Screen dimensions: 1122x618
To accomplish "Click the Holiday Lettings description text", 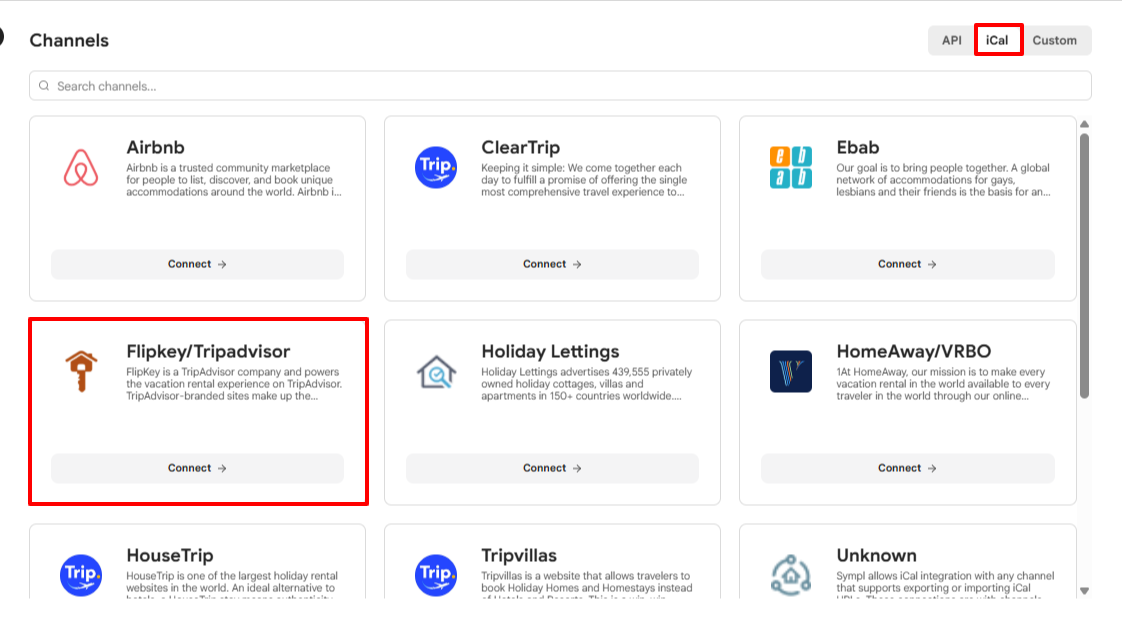I will (x=587, y=383).
